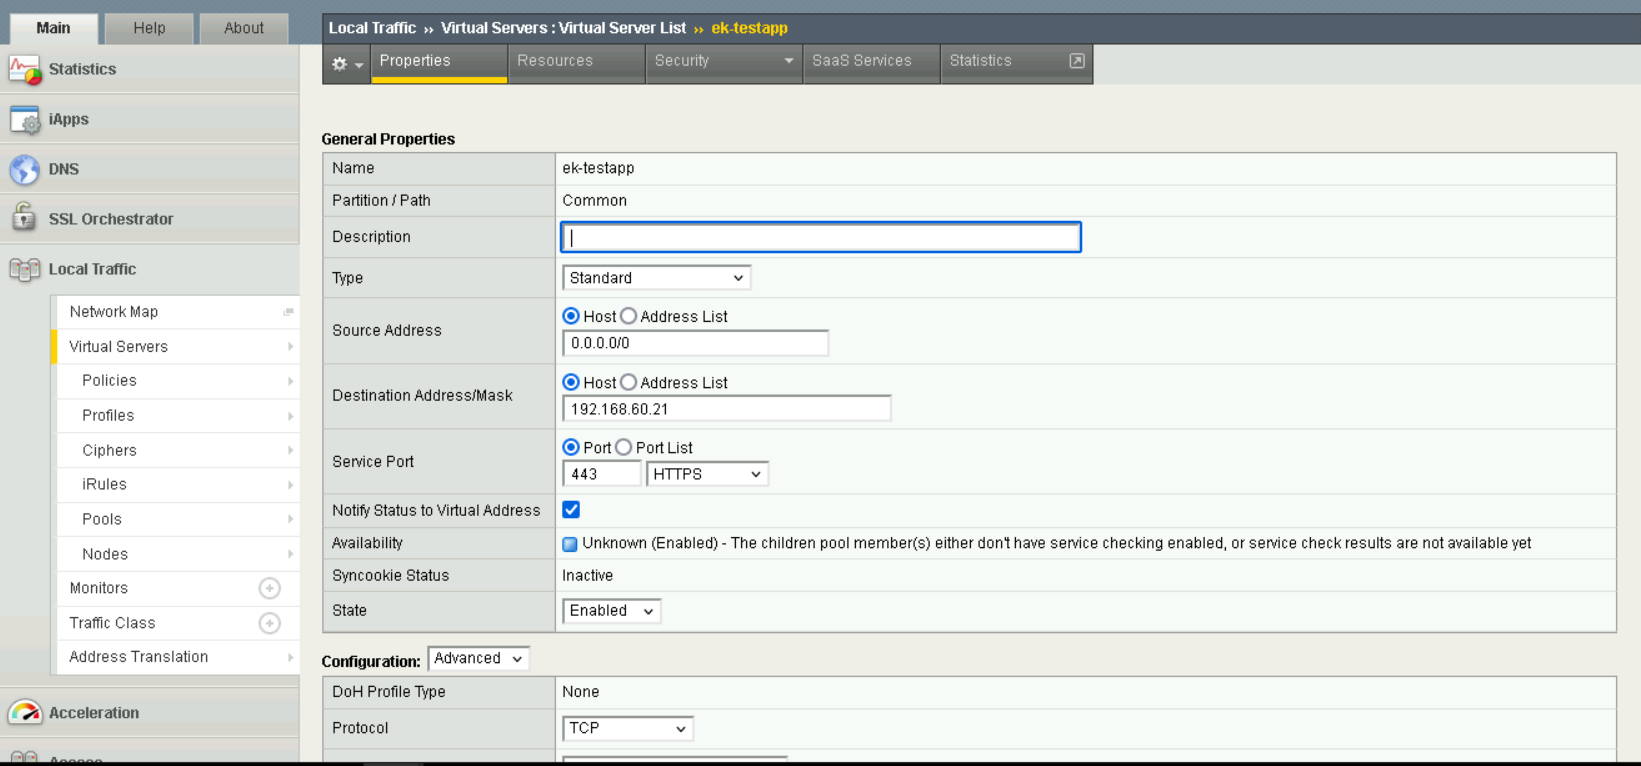Click the Acceleration gauge icon

click(25, 713)
